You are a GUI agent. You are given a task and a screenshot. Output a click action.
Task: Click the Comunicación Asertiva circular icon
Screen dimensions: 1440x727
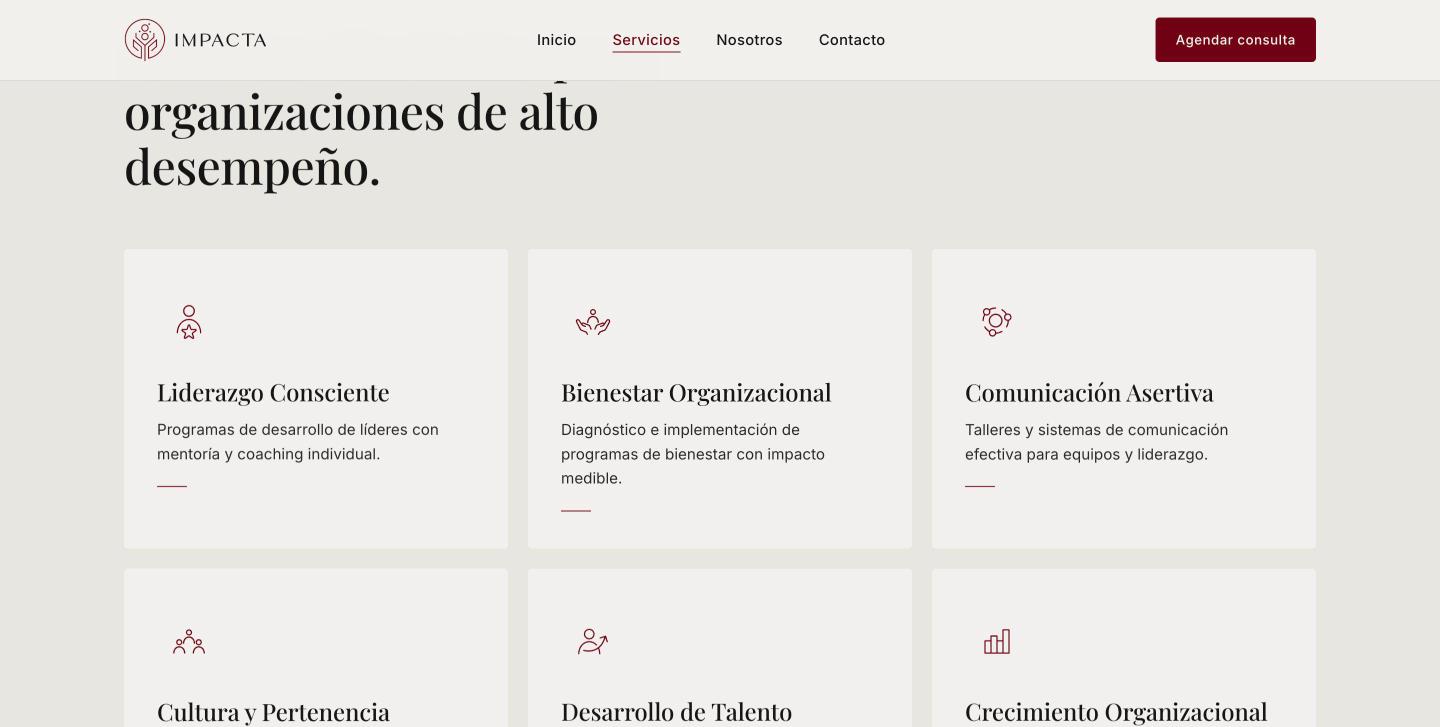click(997, 321)
